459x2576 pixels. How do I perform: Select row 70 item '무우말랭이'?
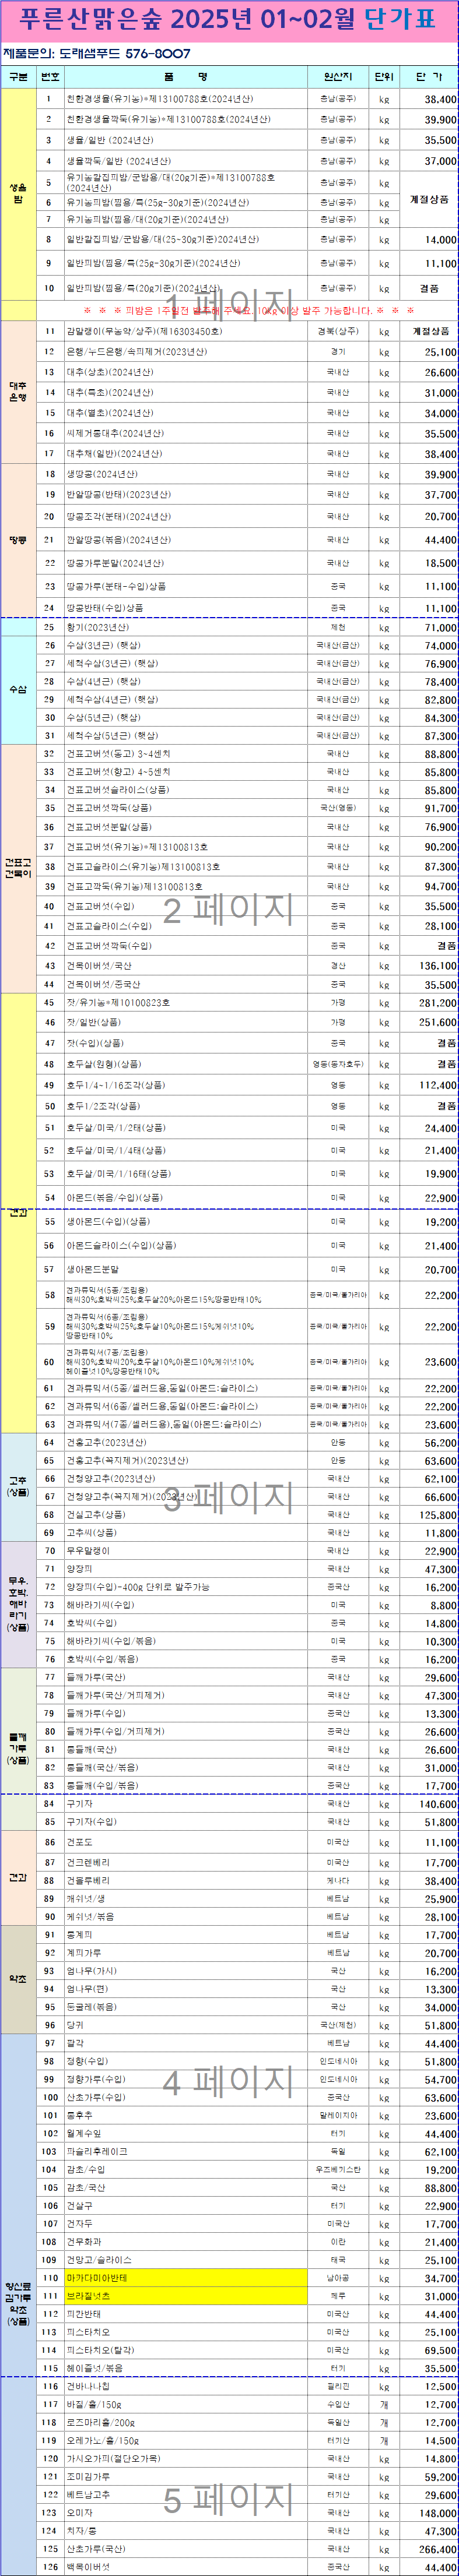point(88,1551)
